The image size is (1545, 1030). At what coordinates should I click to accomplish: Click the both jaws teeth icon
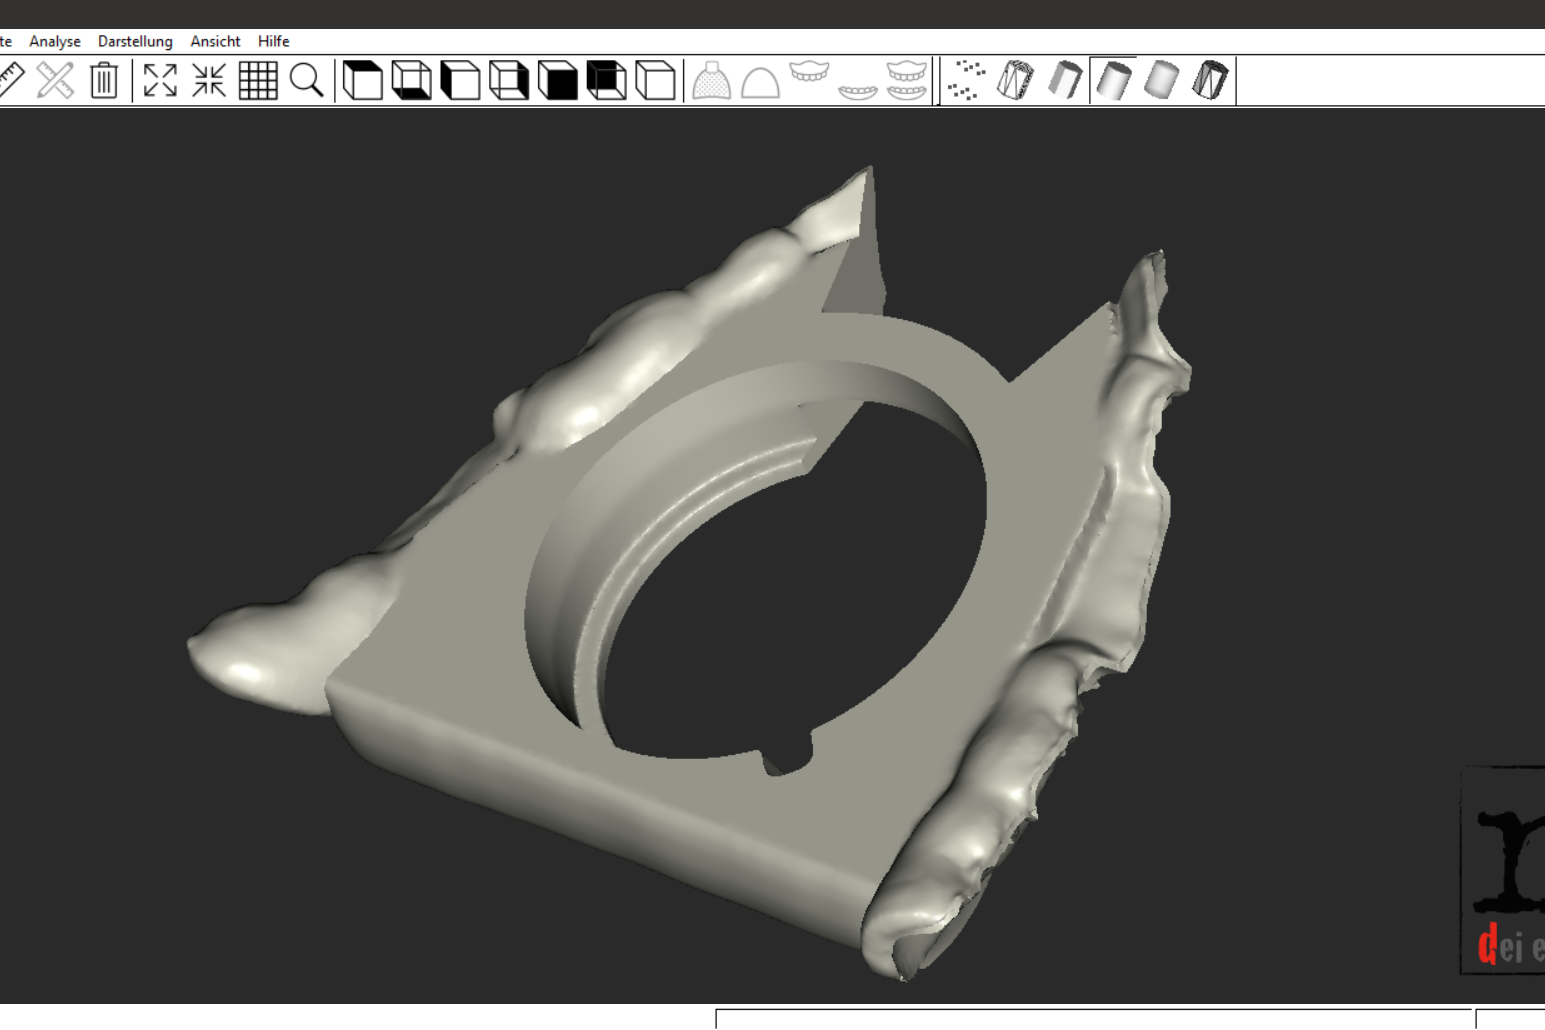(907, 80)
